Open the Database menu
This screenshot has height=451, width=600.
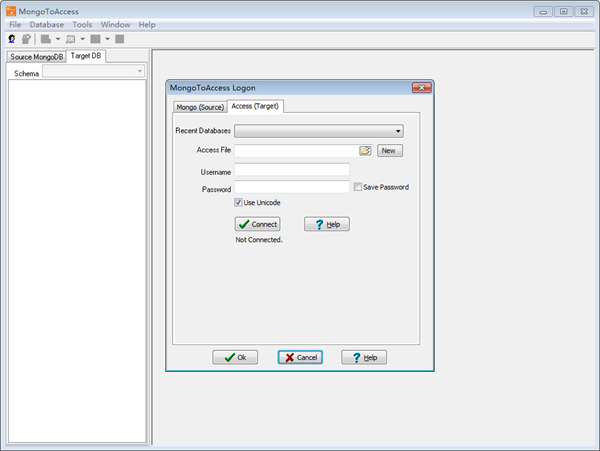[x=47, y=24]
